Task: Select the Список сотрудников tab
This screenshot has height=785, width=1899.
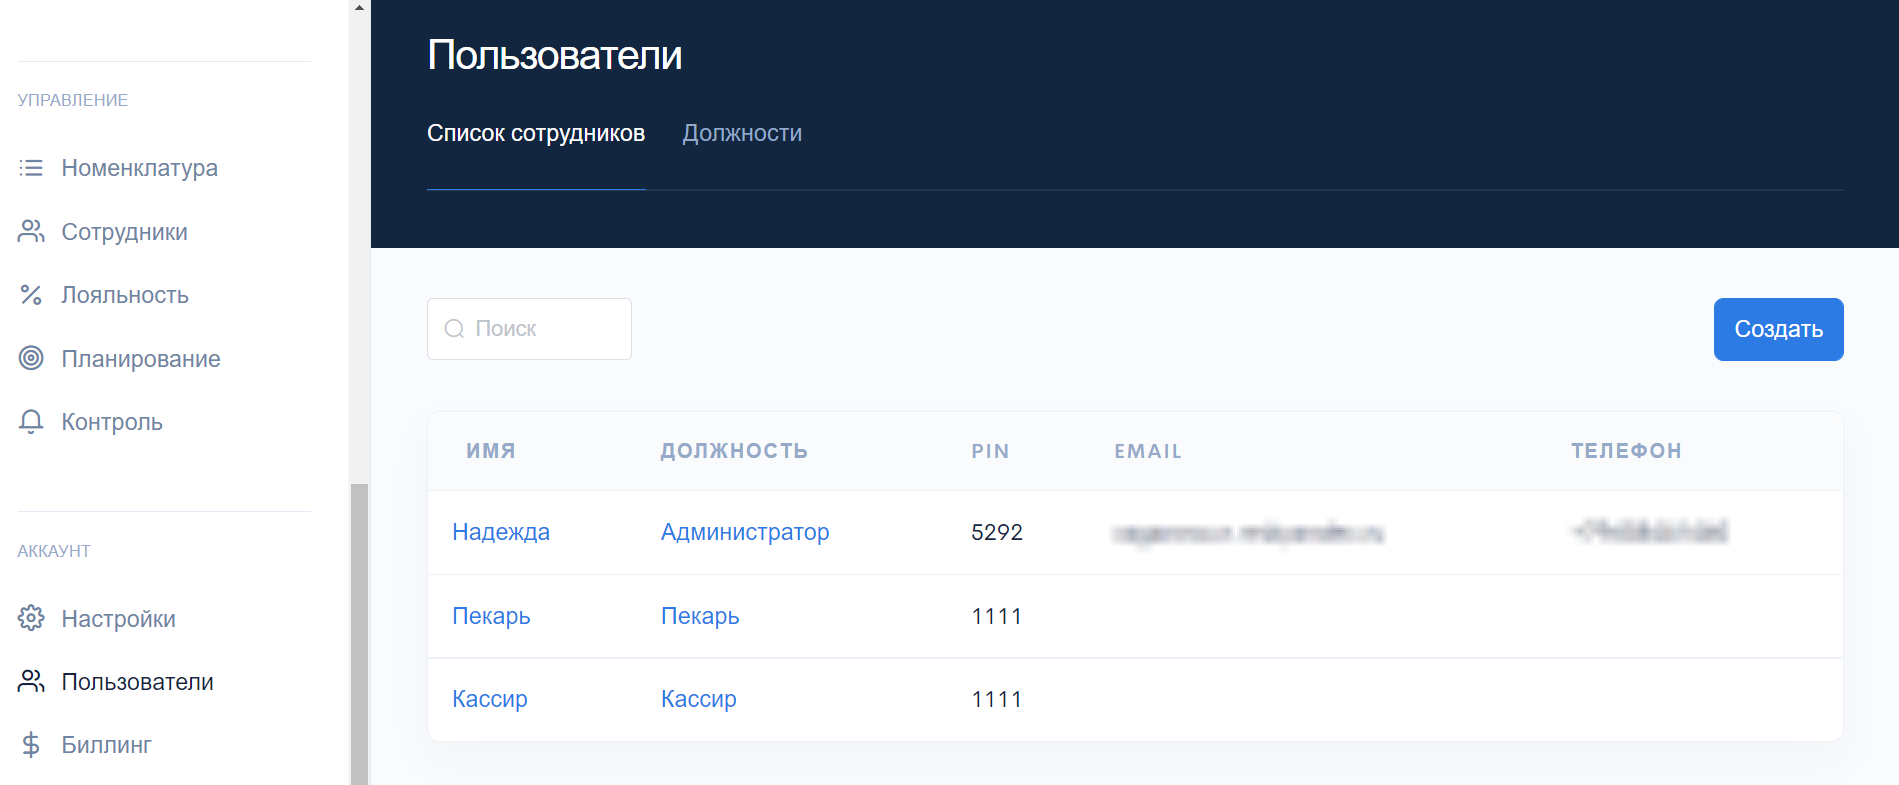Action: (x=535, y=134)
